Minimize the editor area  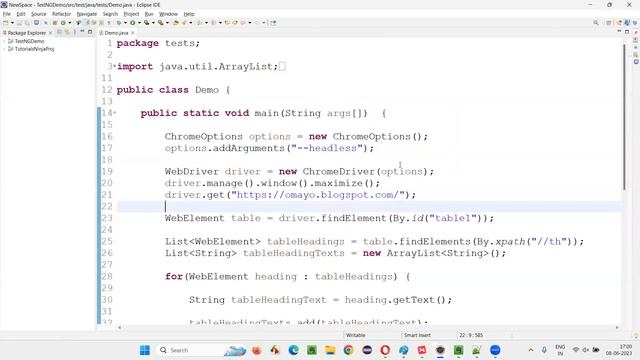[619, 32]
